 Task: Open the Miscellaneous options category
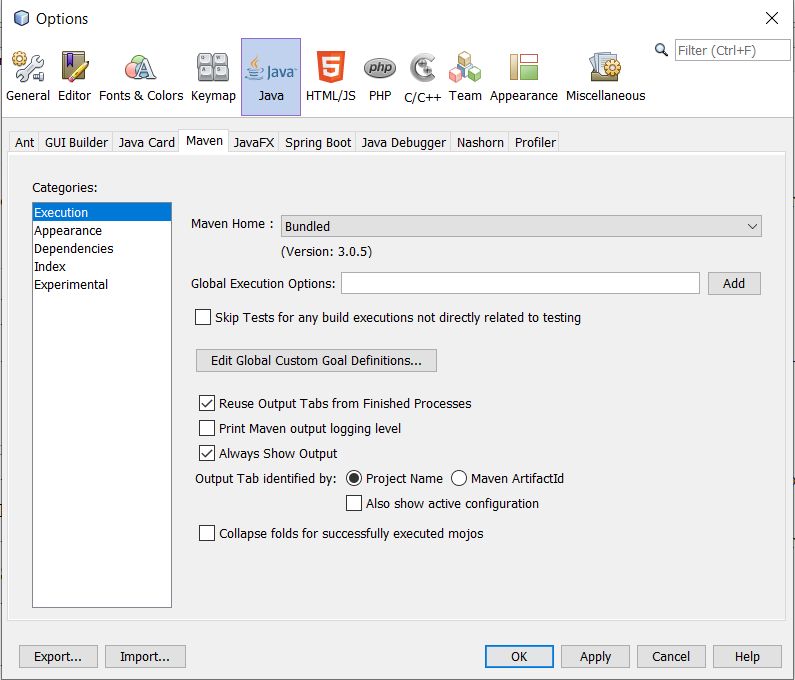pos(605,77)
